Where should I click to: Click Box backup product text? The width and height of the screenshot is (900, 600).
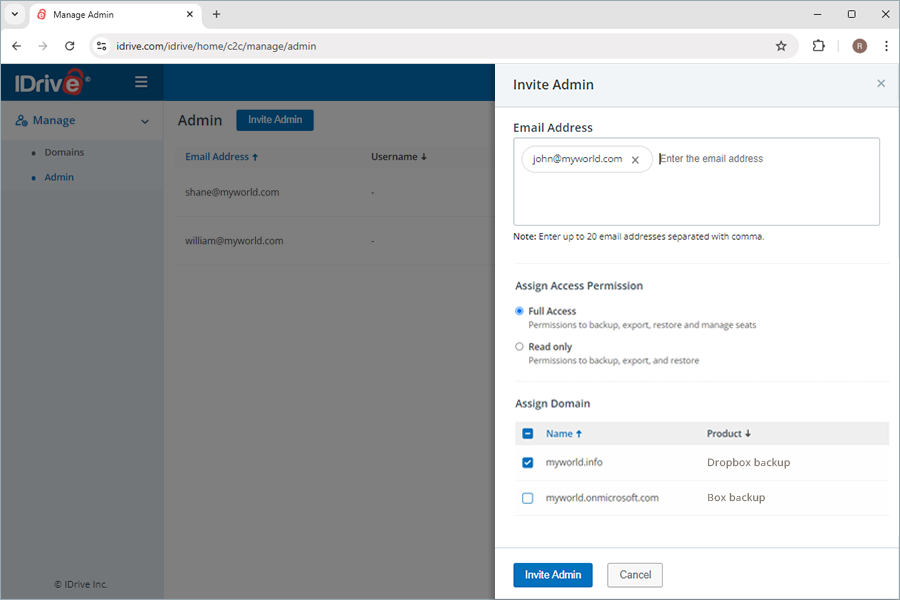click(x=736, y=497)
